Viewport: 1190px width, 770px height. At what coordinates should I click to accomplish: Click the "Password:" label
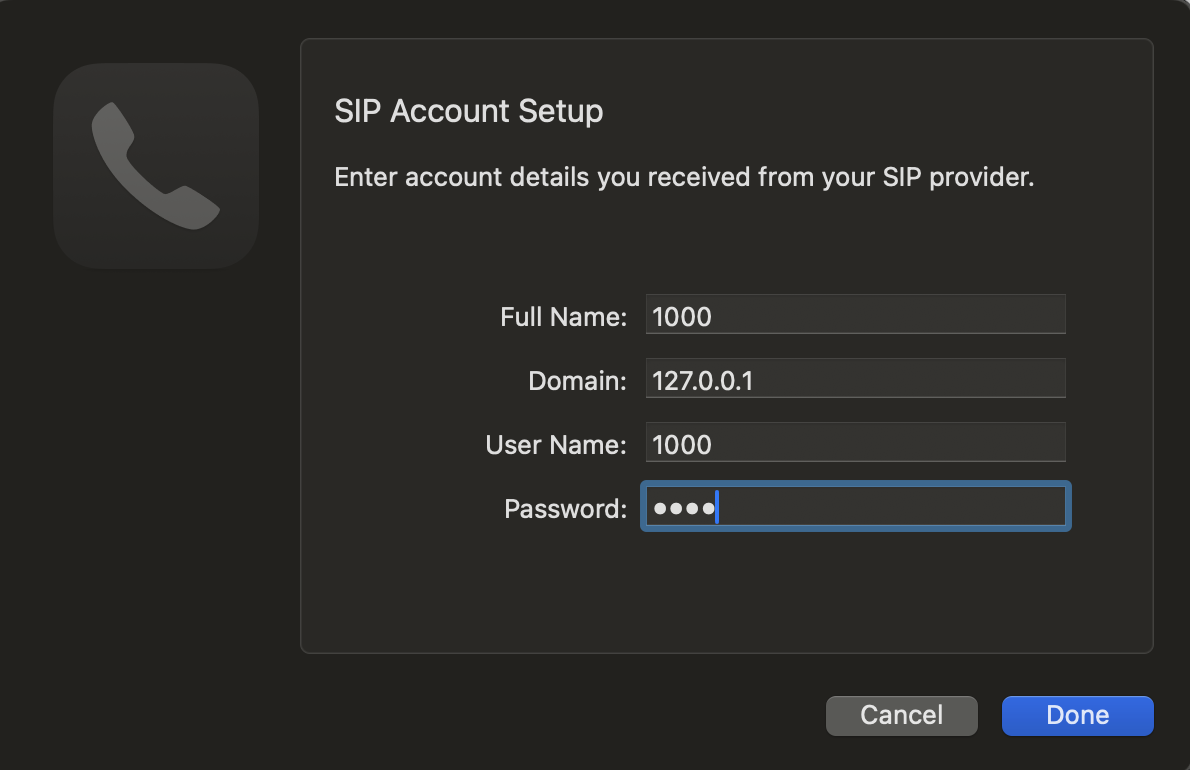click(x=565, y=509)
